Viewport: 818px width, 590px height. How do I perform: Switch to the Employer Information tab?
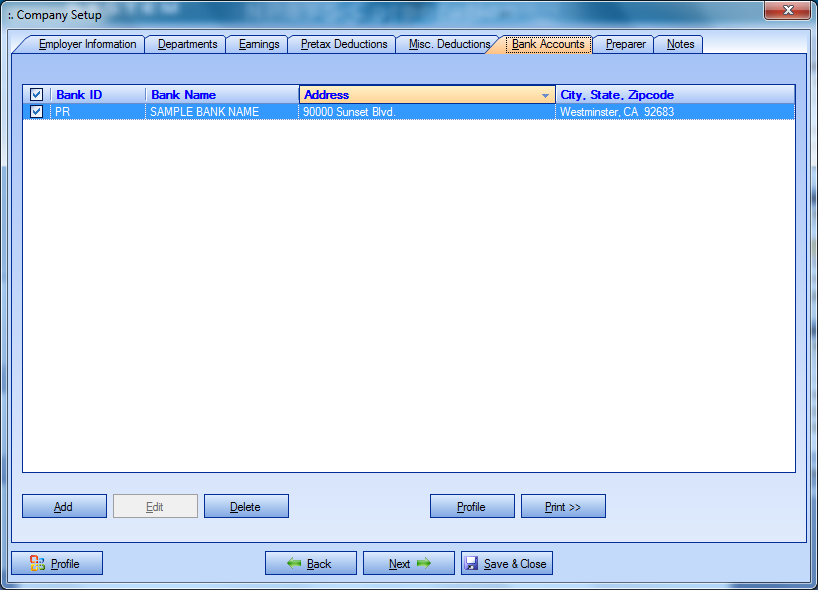point(87,44)
